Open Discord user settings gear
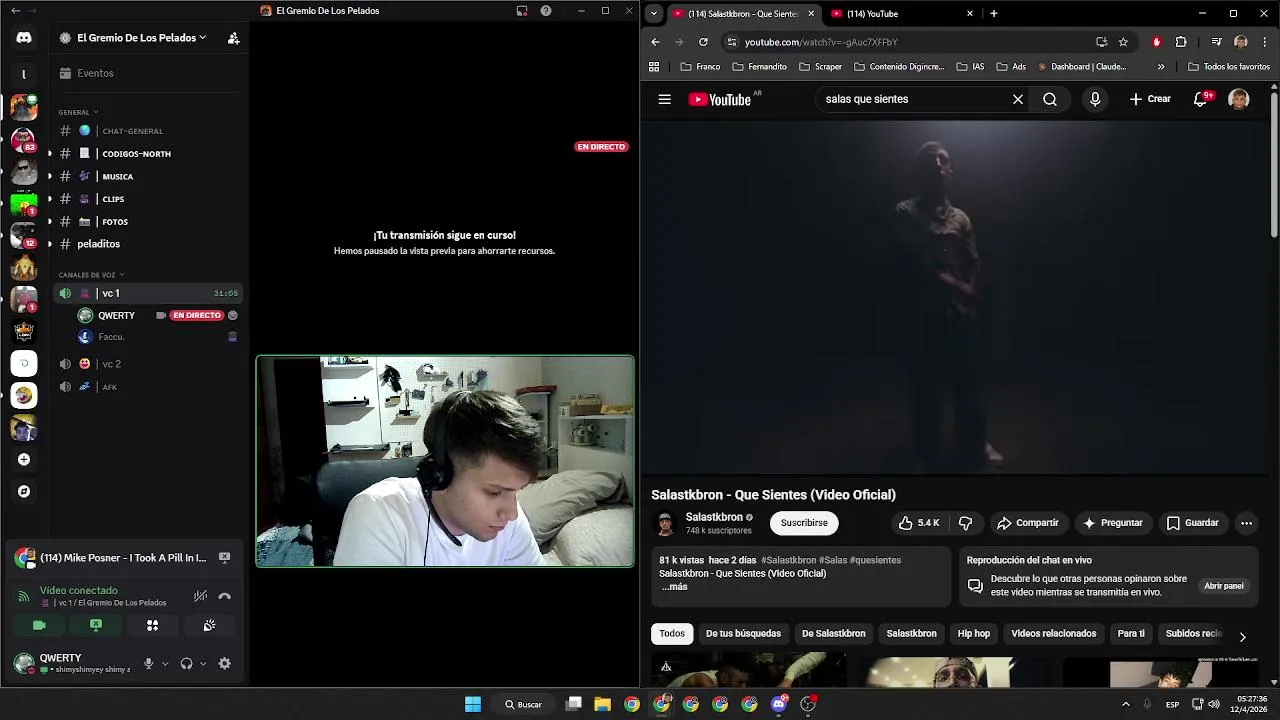The height and width of the screenshot is (720, 1280). point(224,663)
